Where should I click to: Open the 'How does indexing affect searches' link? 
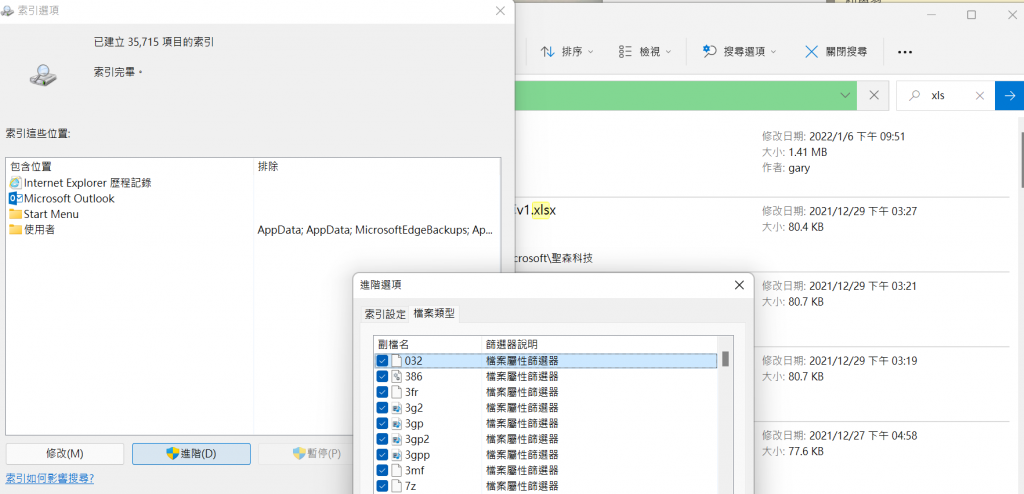[x=50, y=478]
